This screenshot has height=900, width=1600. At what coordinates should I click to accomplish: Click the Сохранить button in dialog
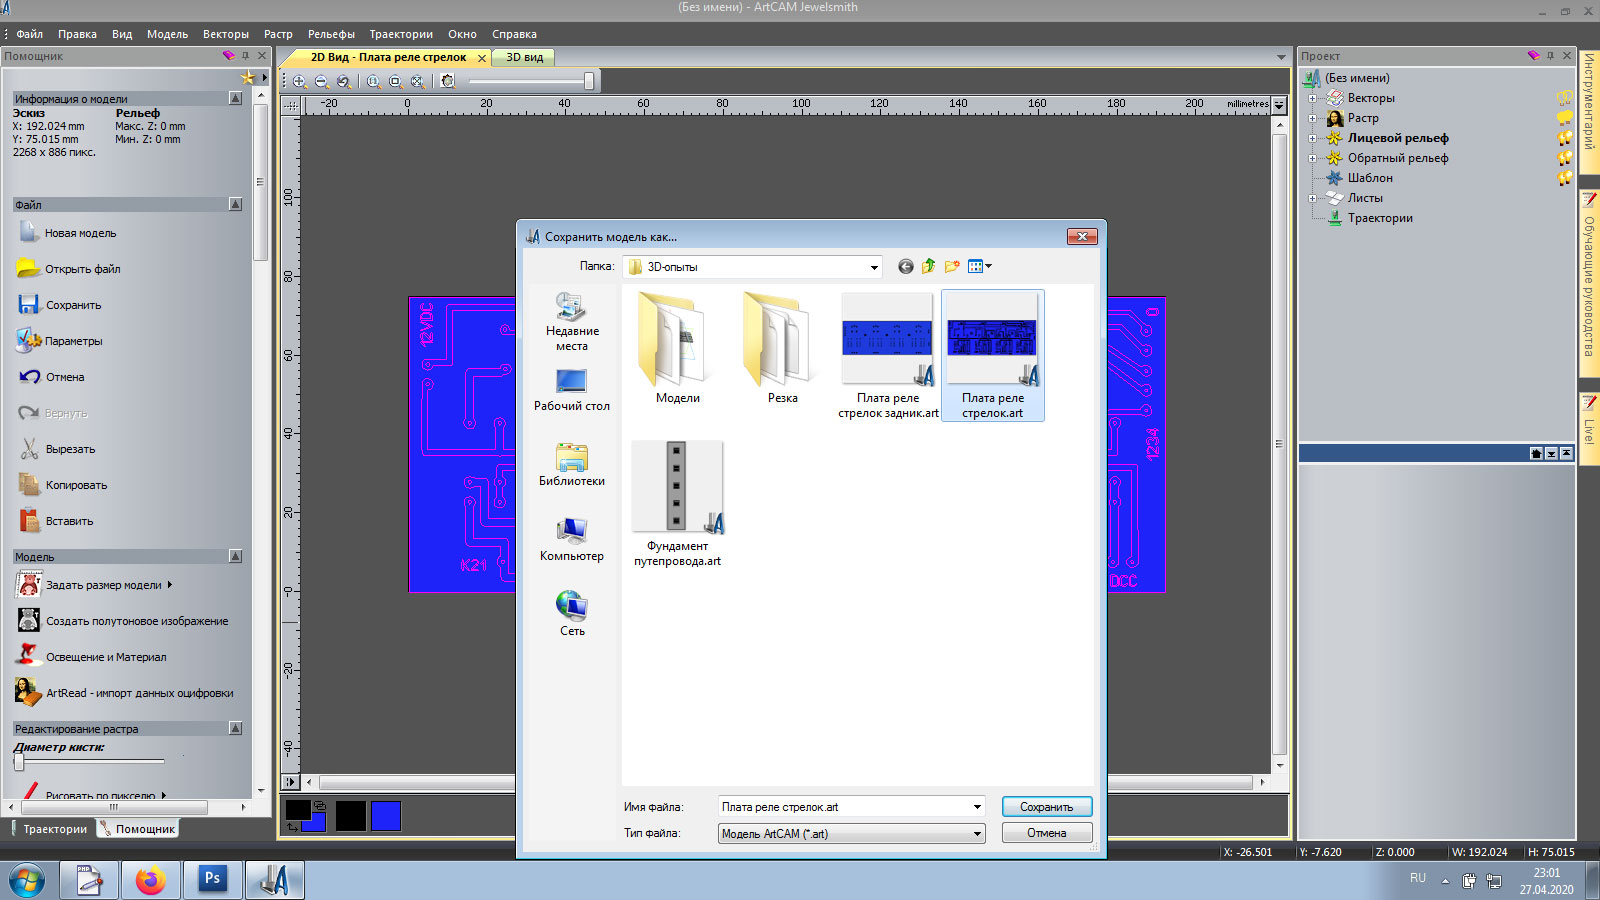[x=1047, y=807]
